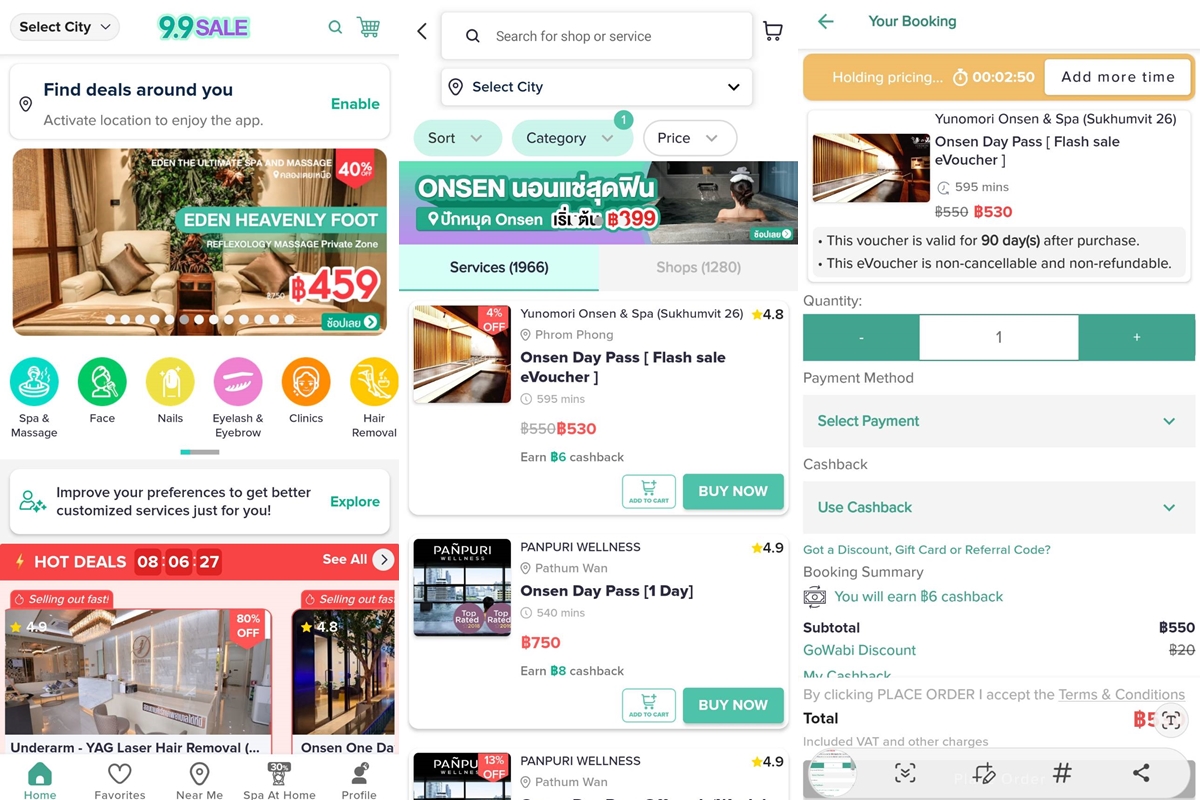Click the quantity value field
Screen dimensions: 1200x800
click(999, 338)
